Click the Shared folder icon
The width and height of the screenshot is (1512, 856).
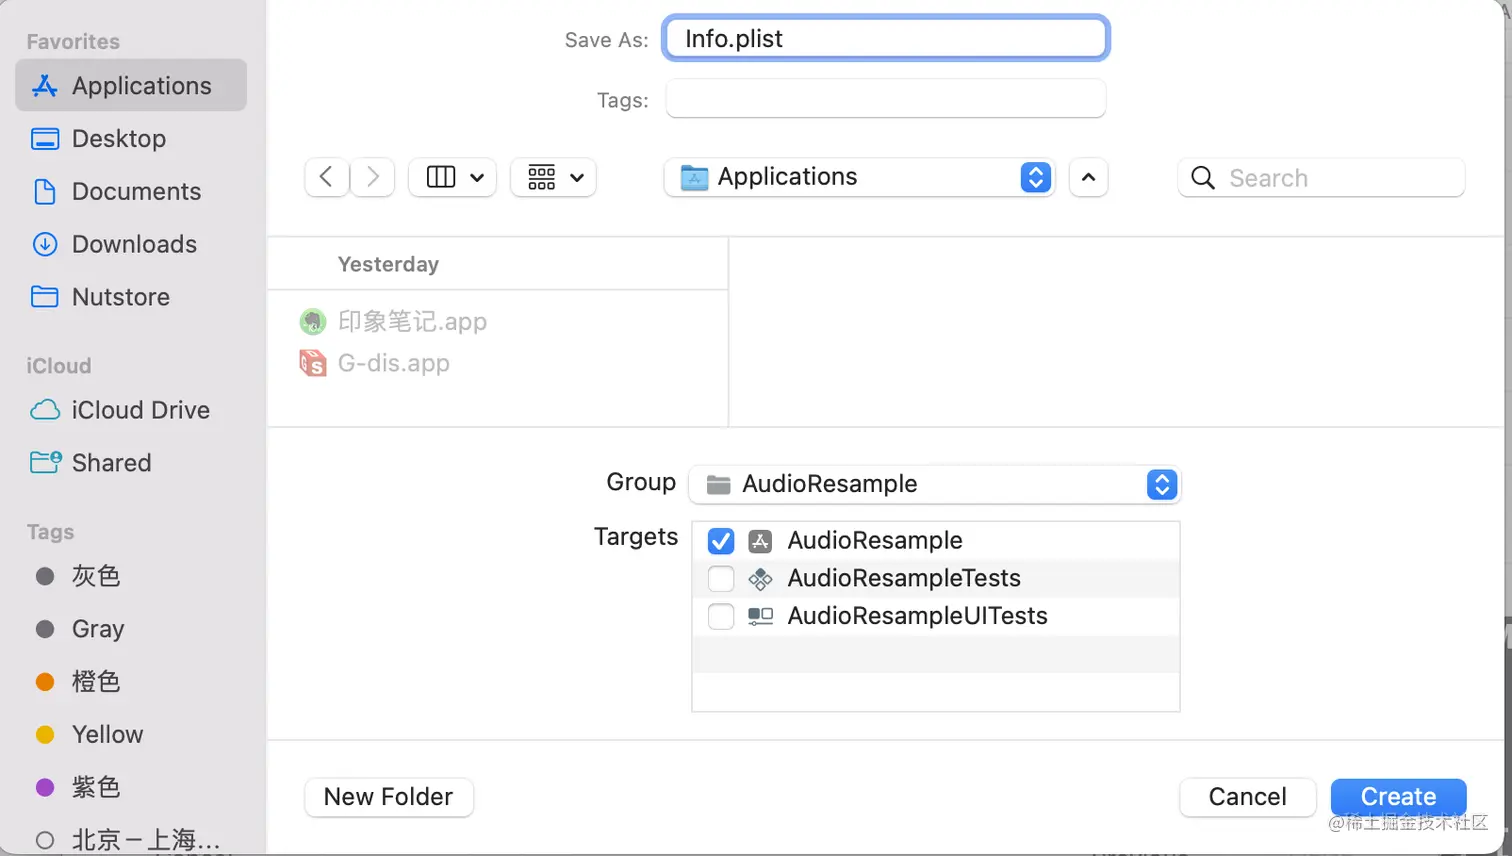[45, 462]
